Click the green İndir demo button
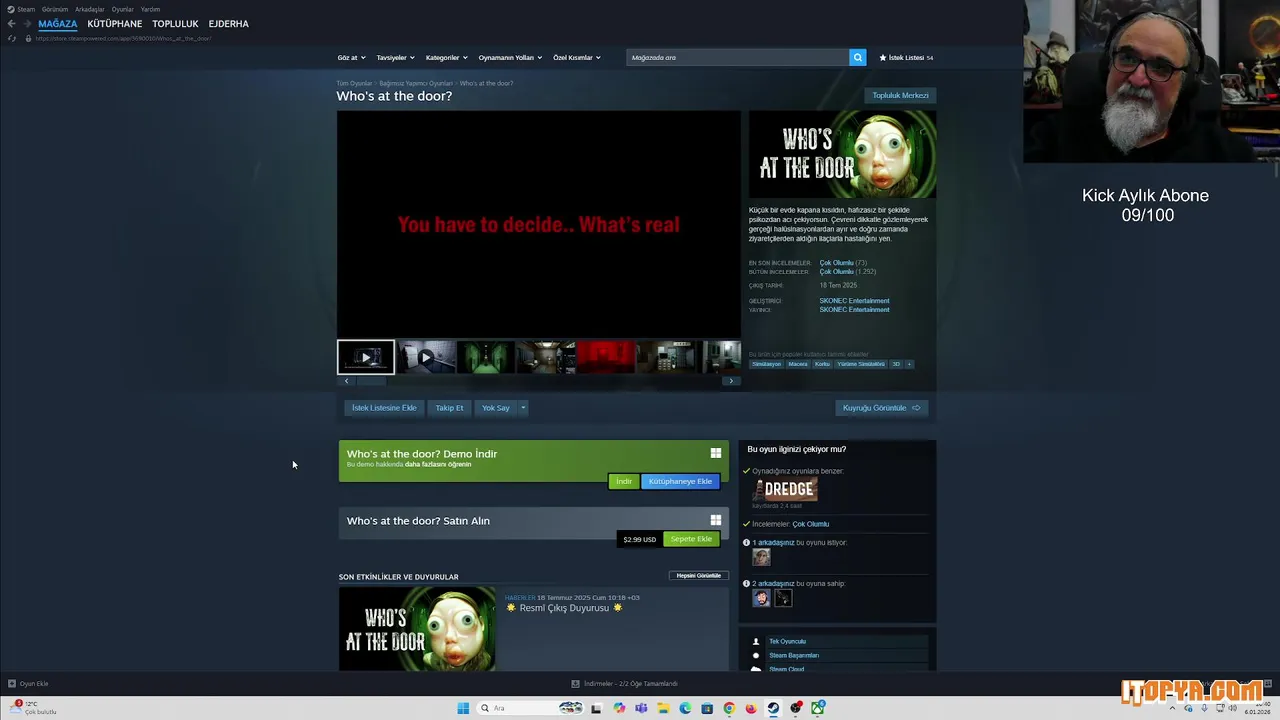This screenshot has height=720, width=1280. click(x=624, y=482)
